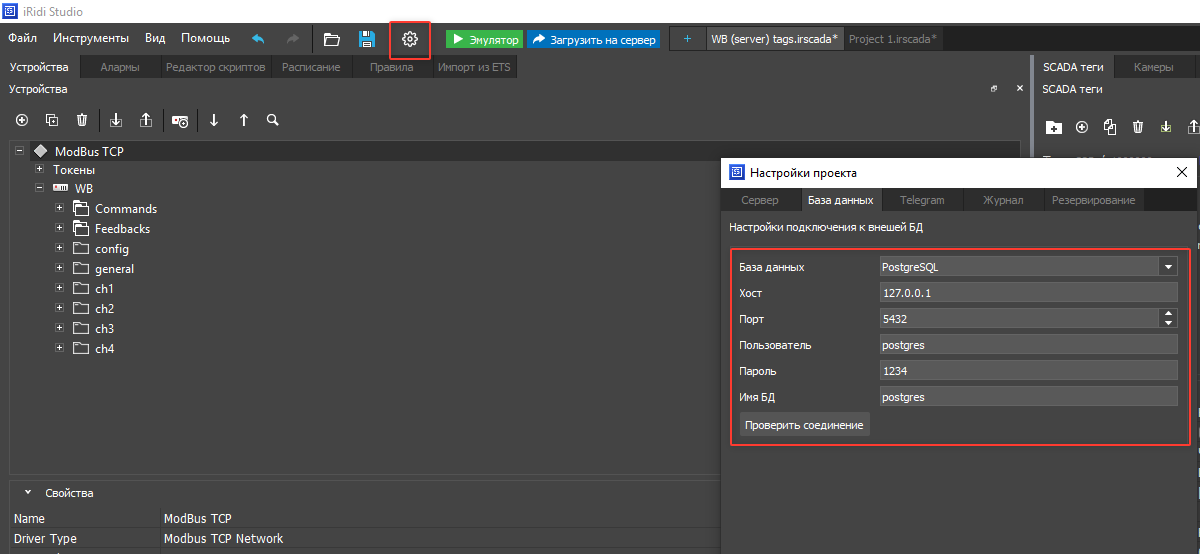The image size is (1200, 554).
Task: Collapse the ModBus TCP tree node
Action: [x=20, y=151]
